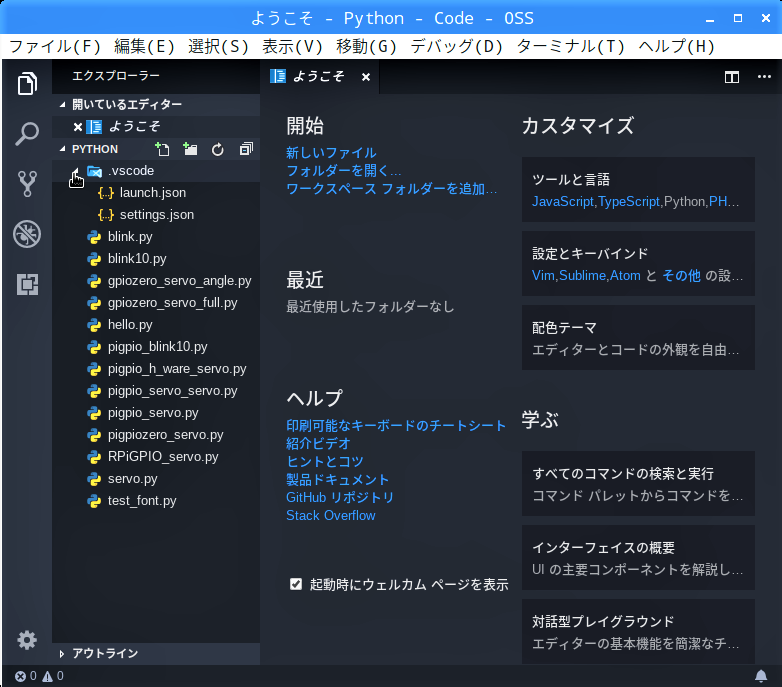Open test_font.py in explorer
Image resolution: width=782 pixels, height=687 pixels.
pyautogui.click(x=156, y=501)
